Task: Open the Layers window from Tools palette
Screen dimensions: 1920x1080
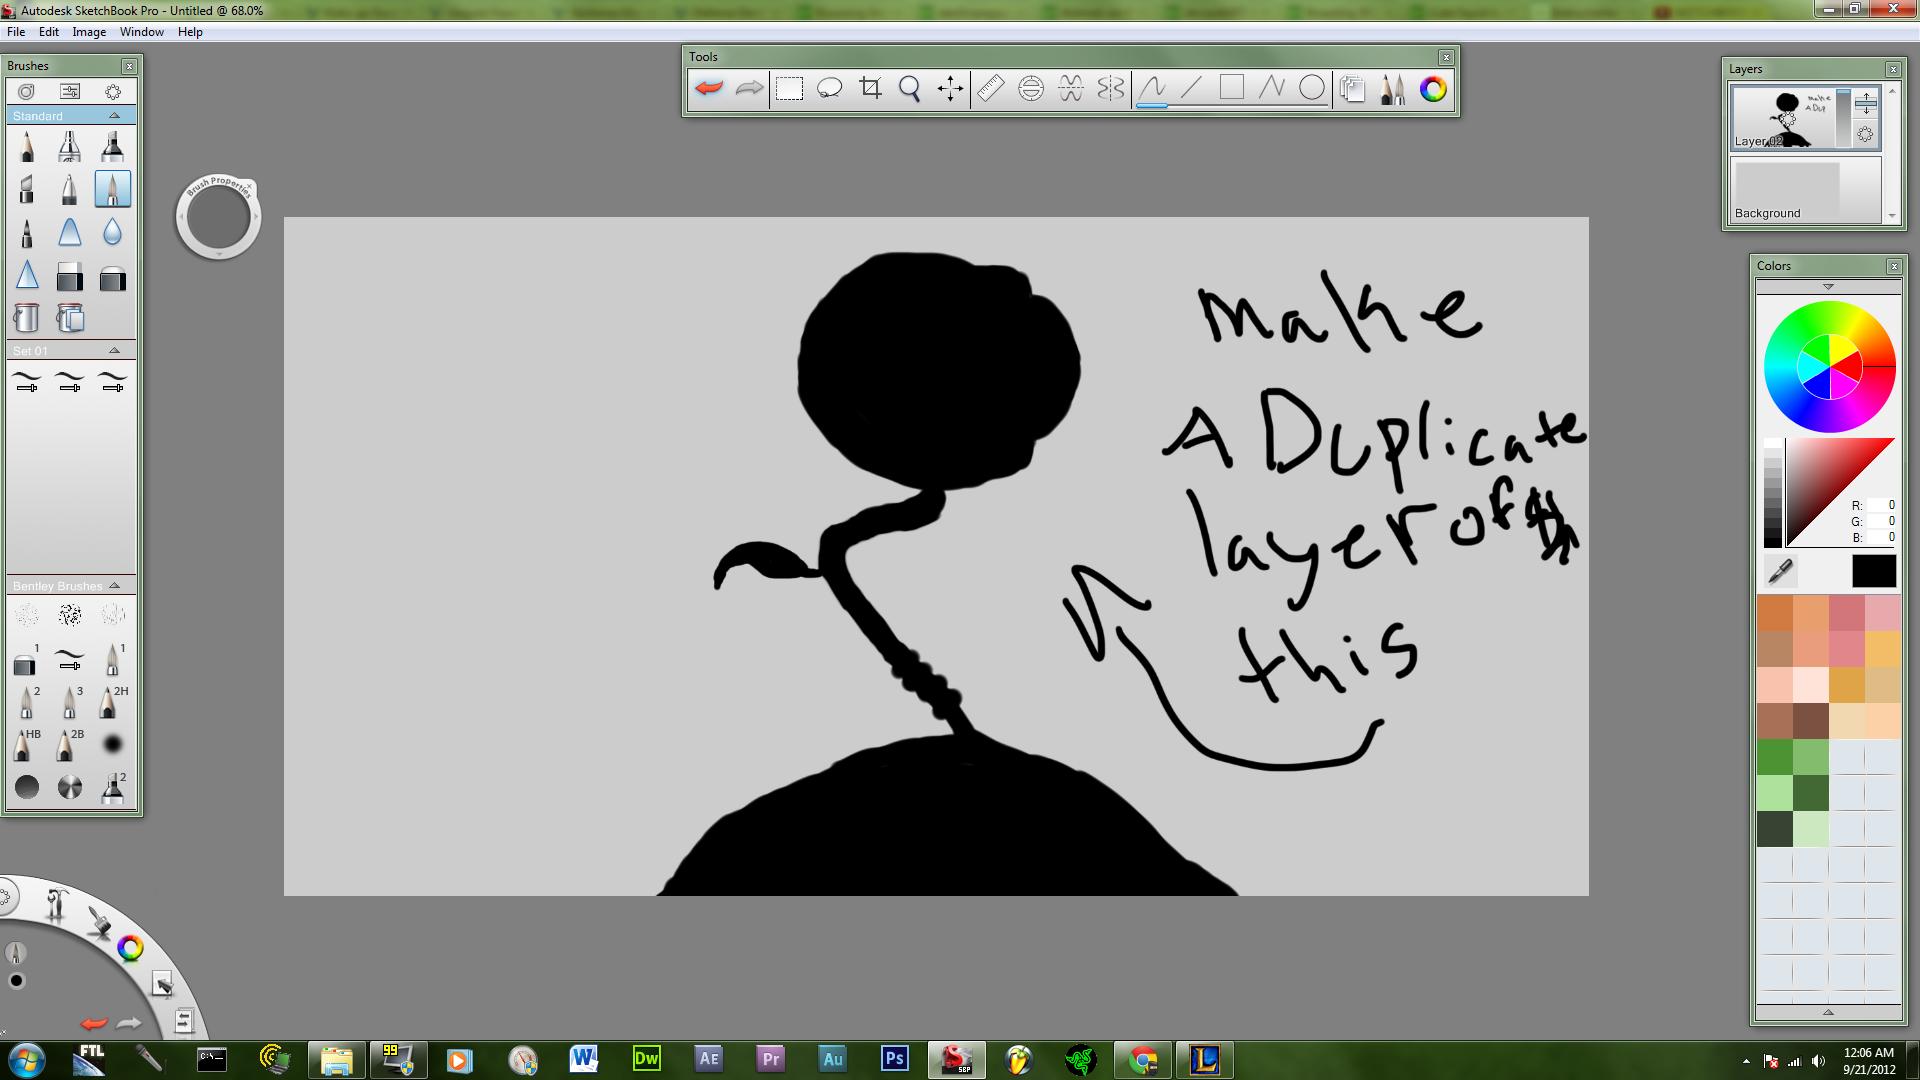Action: click(x=1352, y=89)
